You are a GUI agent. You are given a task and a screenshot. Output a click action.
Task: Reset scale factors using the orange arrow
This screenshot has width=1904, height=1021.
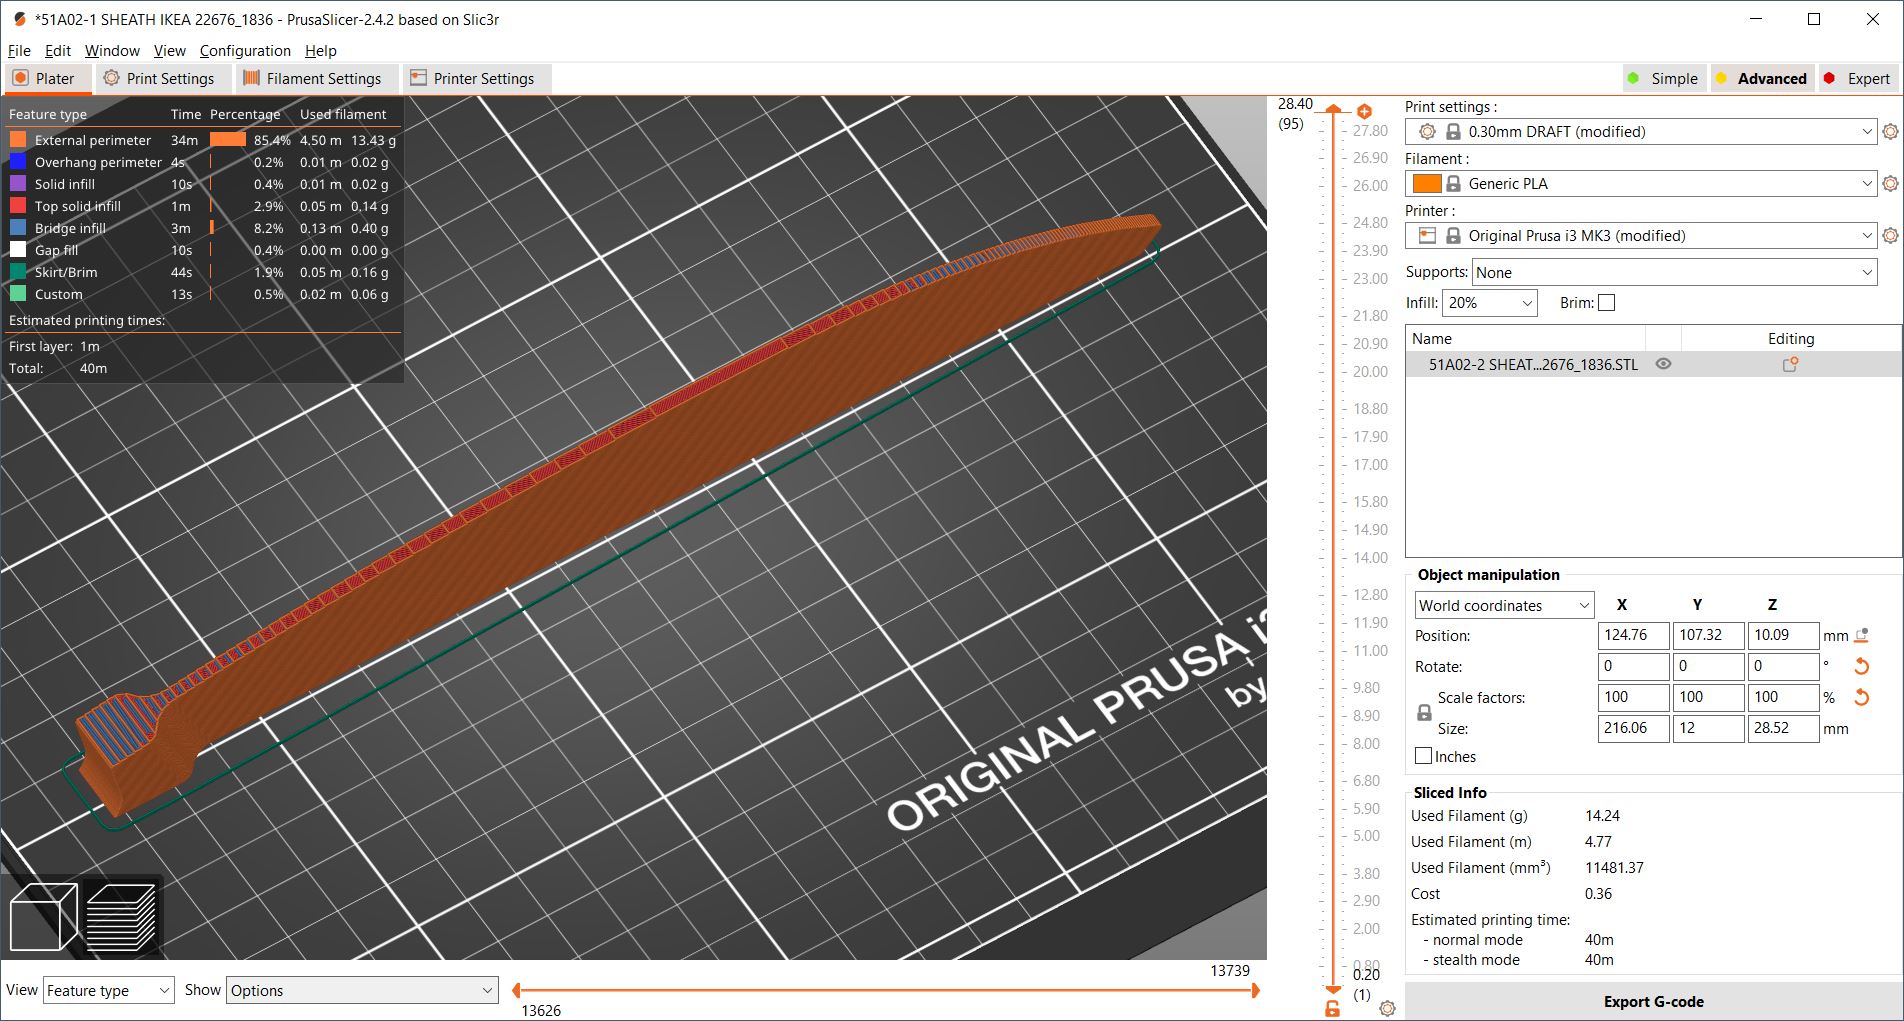[1861, 698]
